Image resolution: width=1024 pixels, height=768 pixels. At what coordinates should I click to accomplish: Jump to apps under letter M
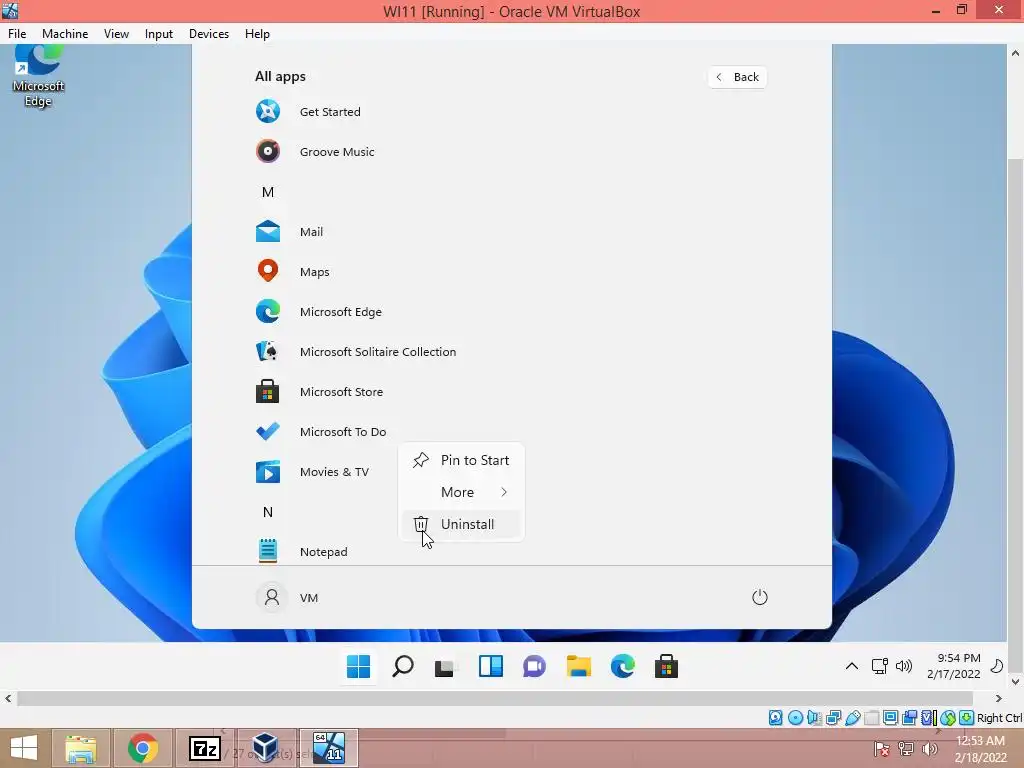[x=268, y=192]
